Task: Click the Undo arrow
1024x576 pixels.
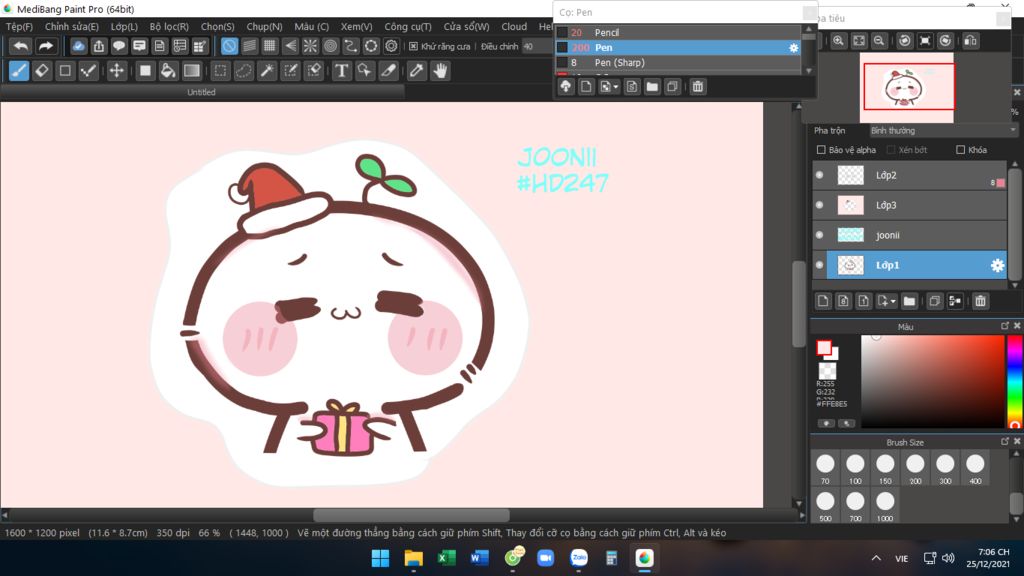Action: click(21, 46)
